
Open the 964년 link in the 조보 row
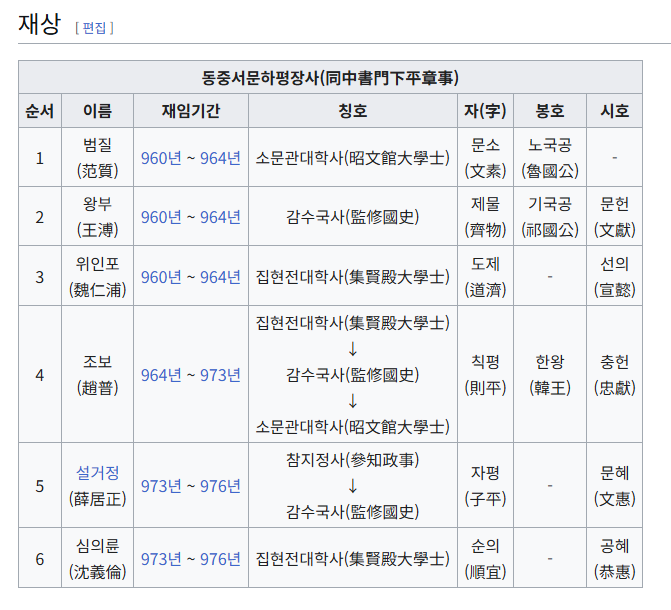pyautogui.click(x=161, y=375)
